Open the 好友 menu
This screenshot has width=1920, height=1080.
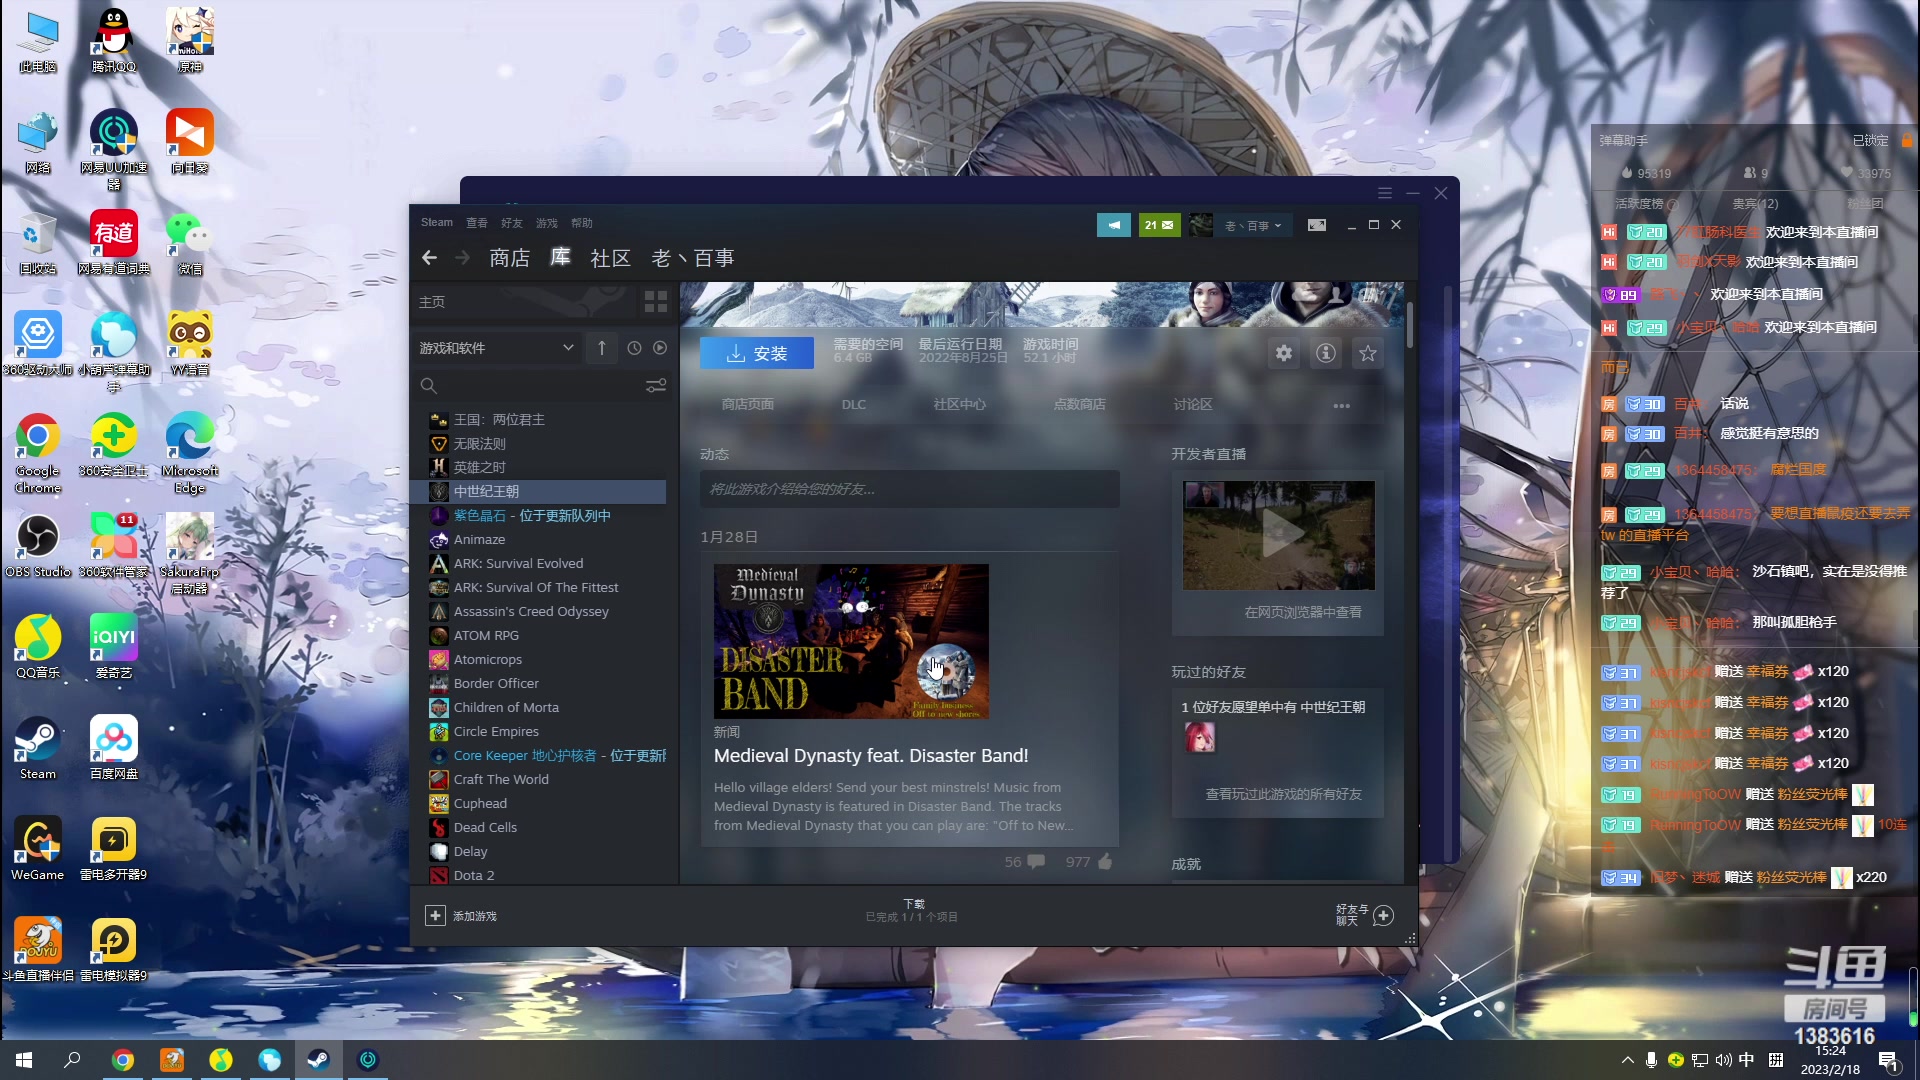pyautogui.click(x=512, y=223)
